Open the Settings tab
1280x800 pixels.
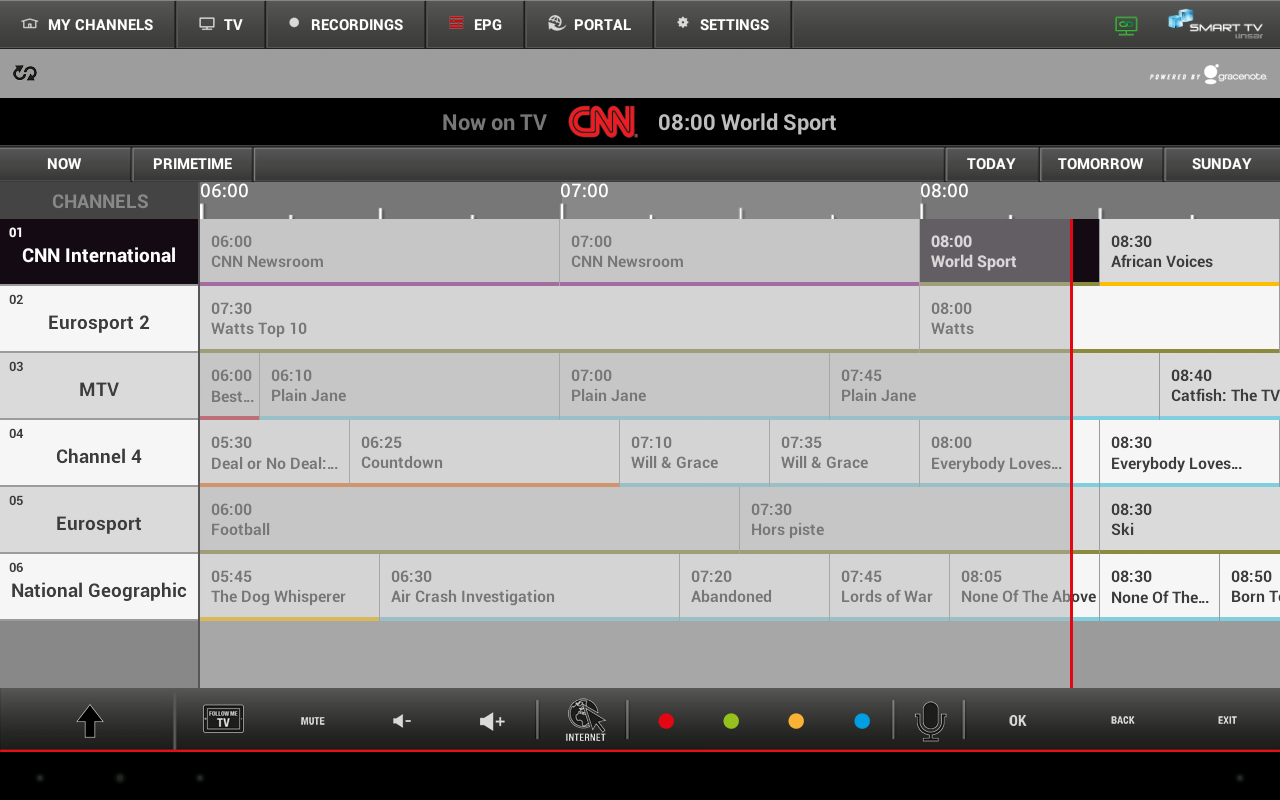[x=723, y=24]
